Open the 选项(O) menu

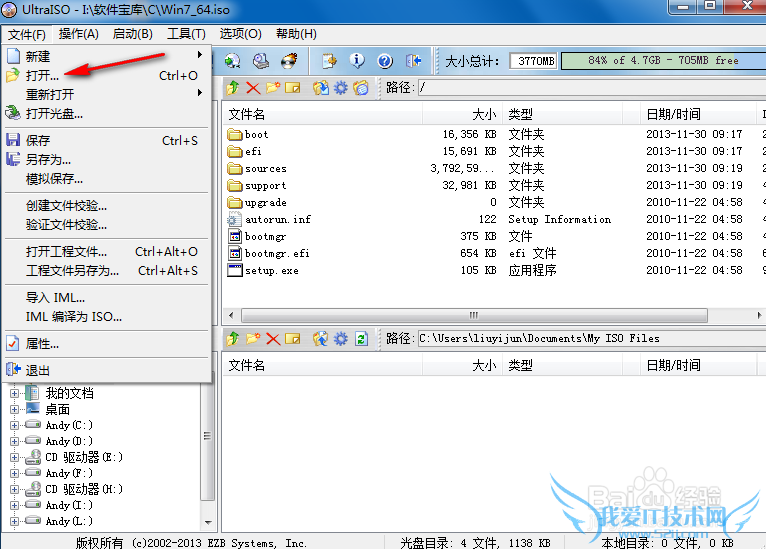pyautogui.click(x=240, y=34)
